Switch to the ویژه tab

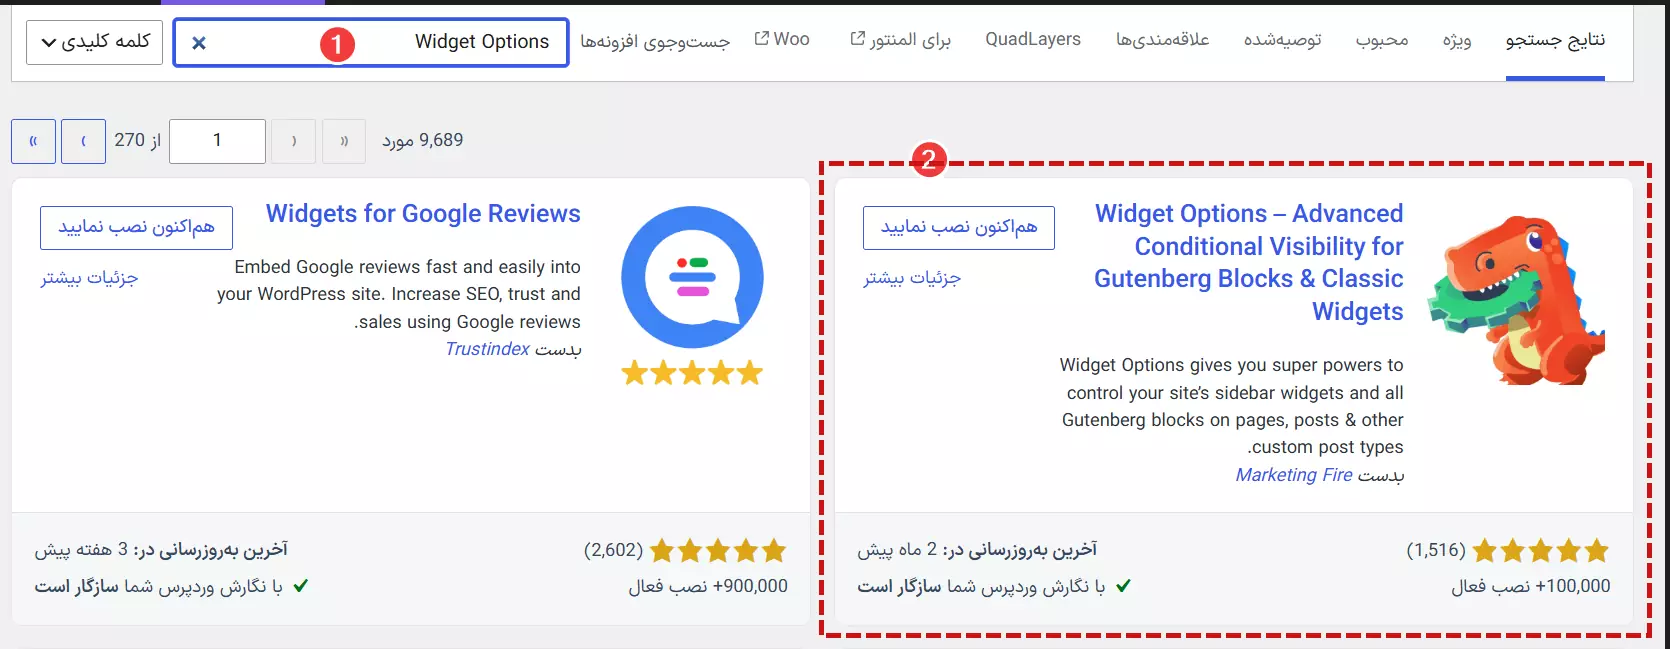[1457, 40]
